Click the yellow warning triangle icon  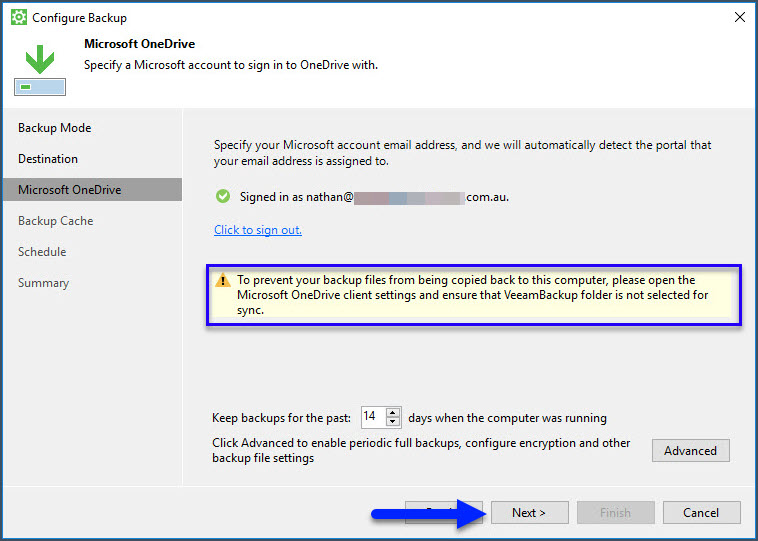pos(224,281)
